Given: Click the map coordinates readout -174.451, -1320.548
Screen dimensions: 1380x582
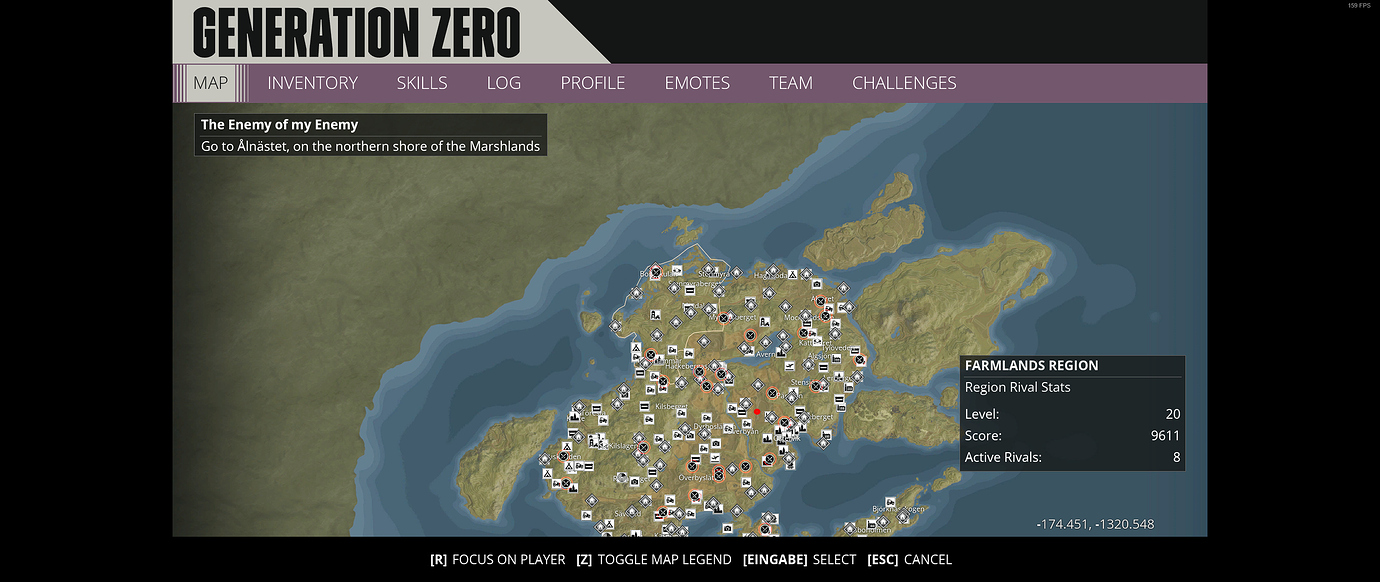Looking at the screenshot, I should [x=1095, y=524].
